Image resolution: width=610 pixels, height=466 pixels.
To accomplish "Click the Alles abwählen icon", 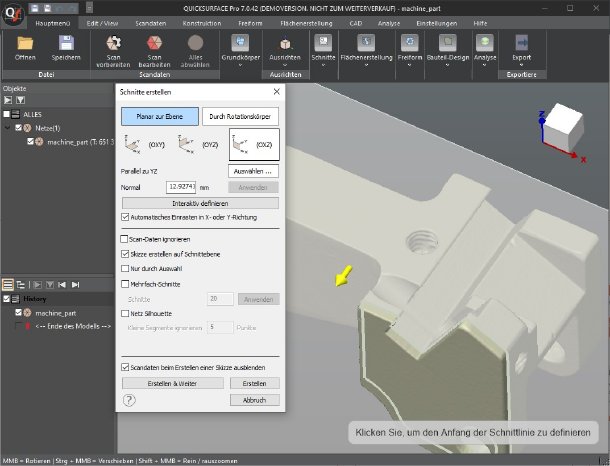I will pyautogui.click(x=196, y=43).
